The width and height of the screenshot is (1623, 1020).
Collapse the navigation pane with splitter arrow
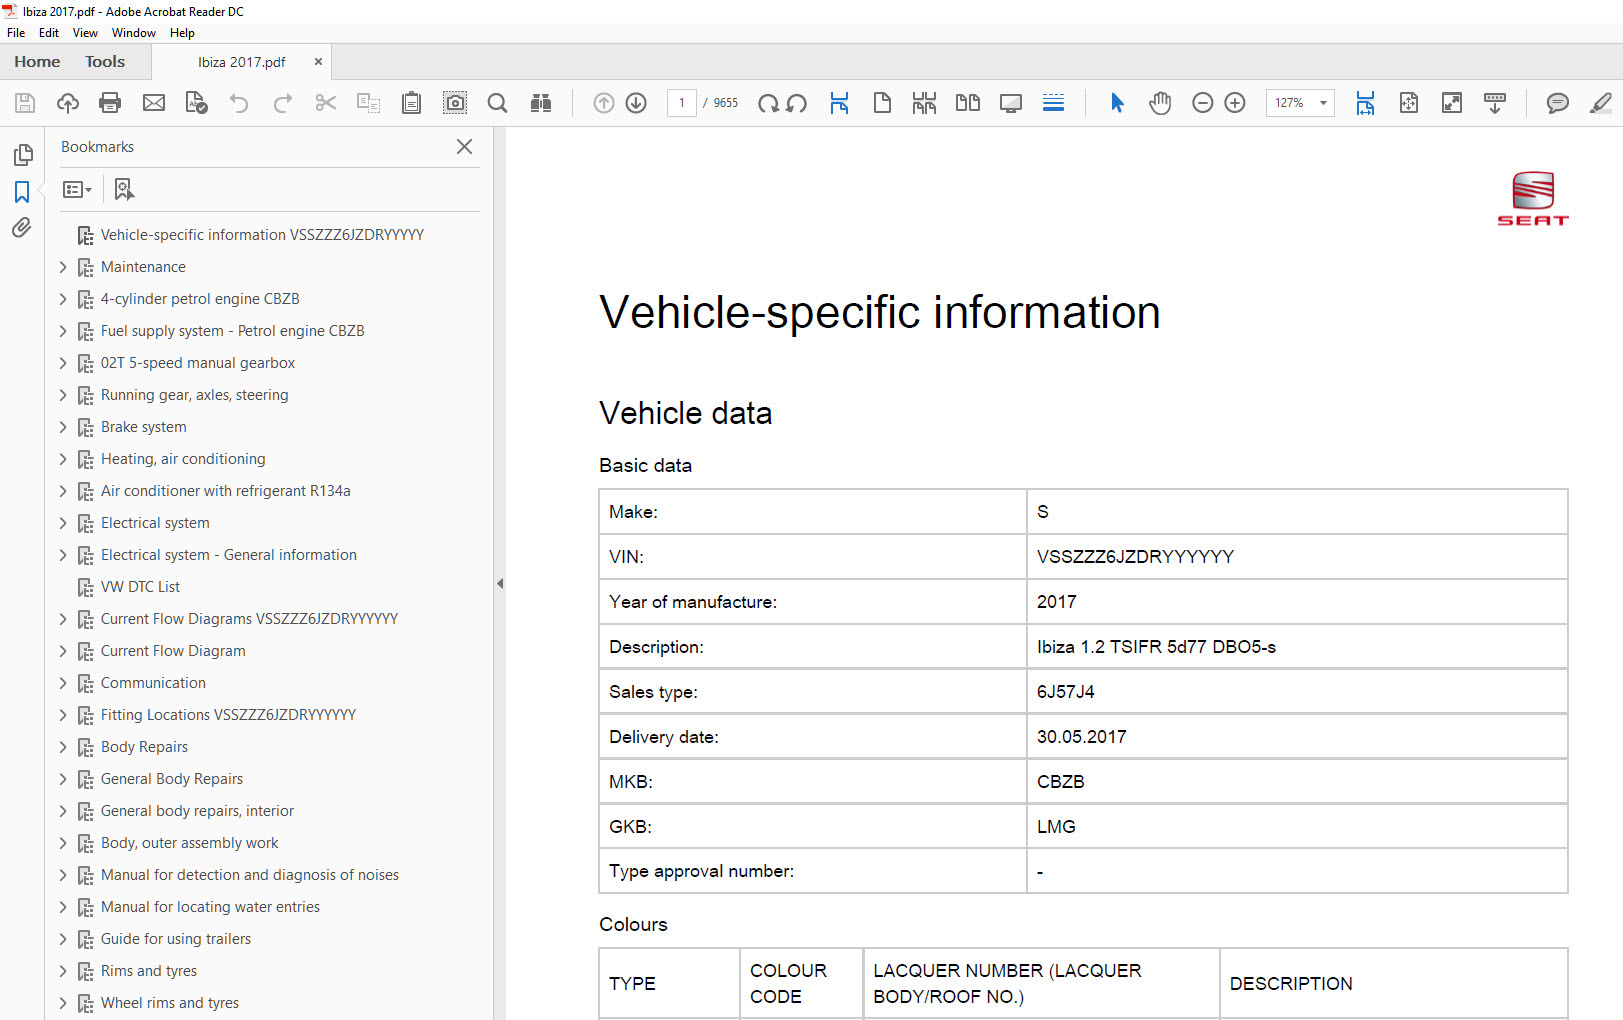point(500,583)
